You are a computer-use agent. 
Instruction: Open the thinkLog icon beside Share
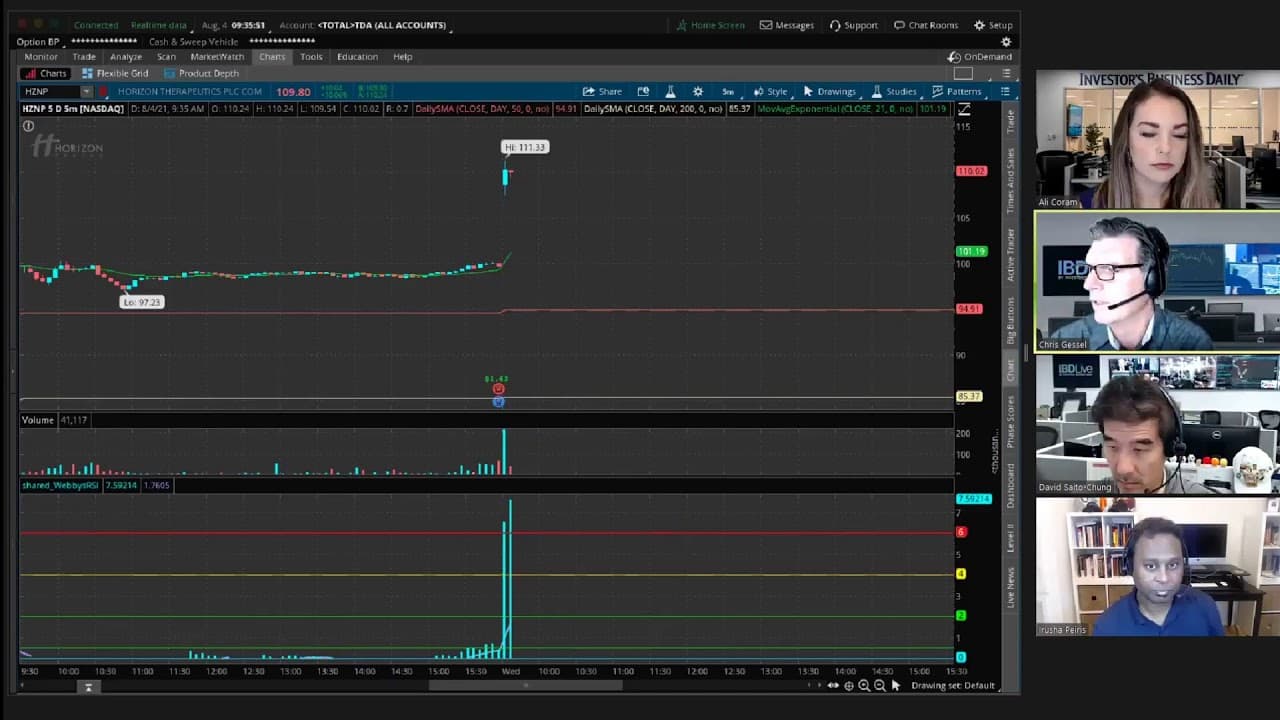pyautogui.click(x=643, y=91)
